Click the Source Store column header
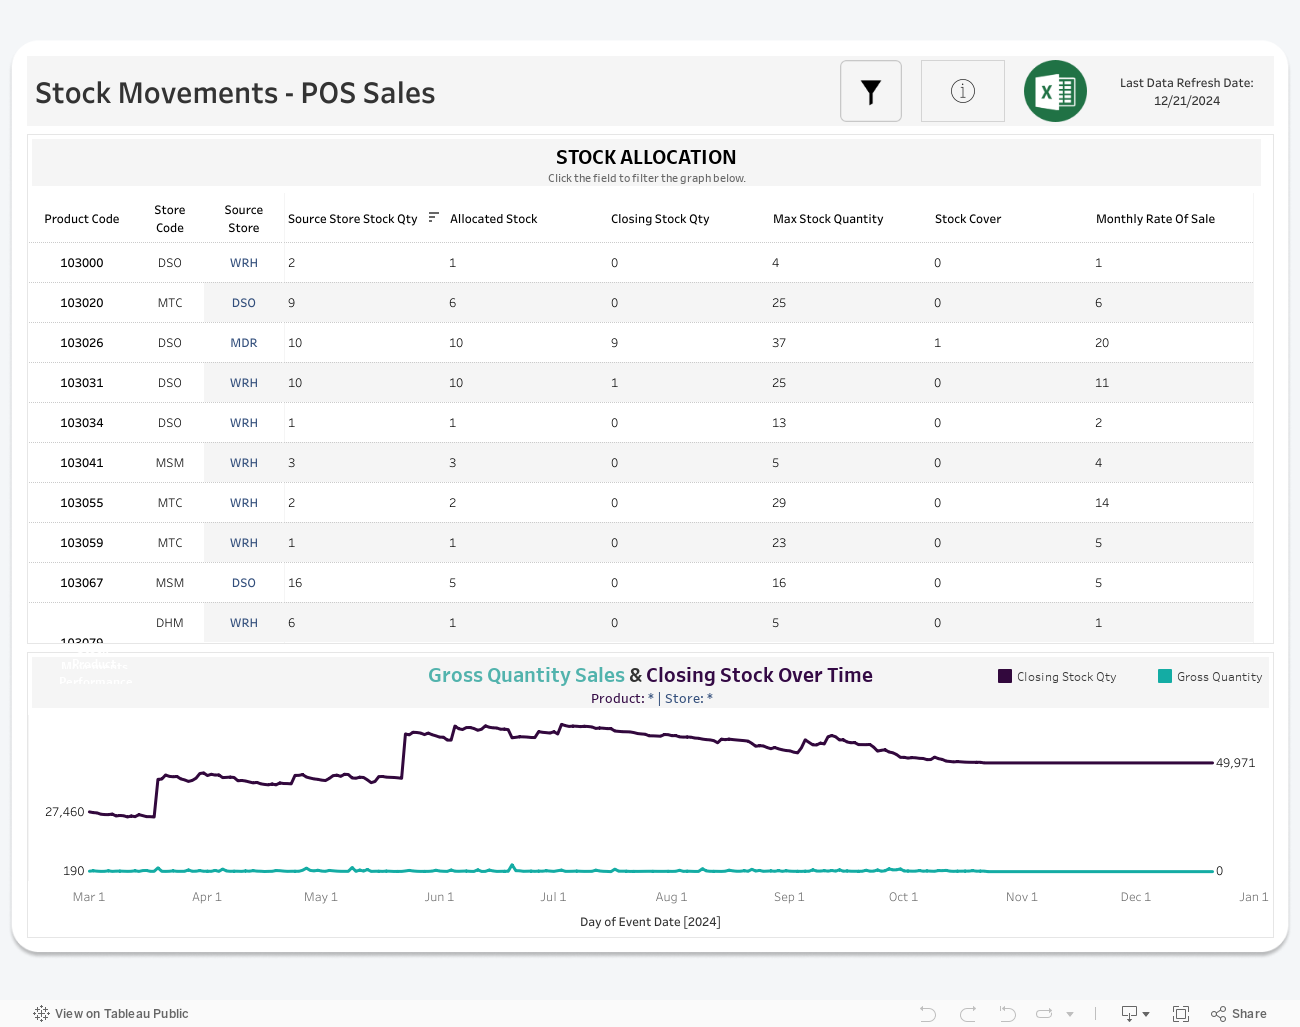This screenshot has width=1300, height=1027. click(244, 219)
